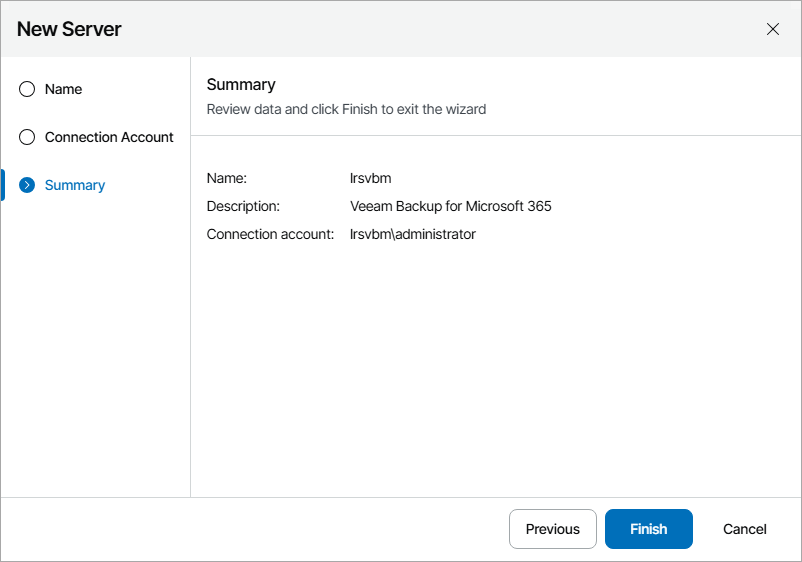Open the Connection Account wizard step

[109, 137]
